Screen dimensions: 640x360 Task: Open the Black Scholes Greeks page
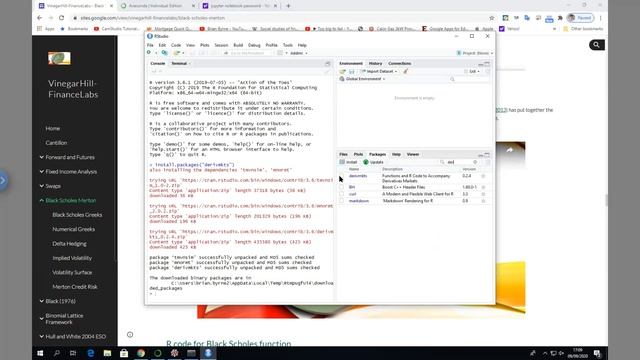[77, 215]
